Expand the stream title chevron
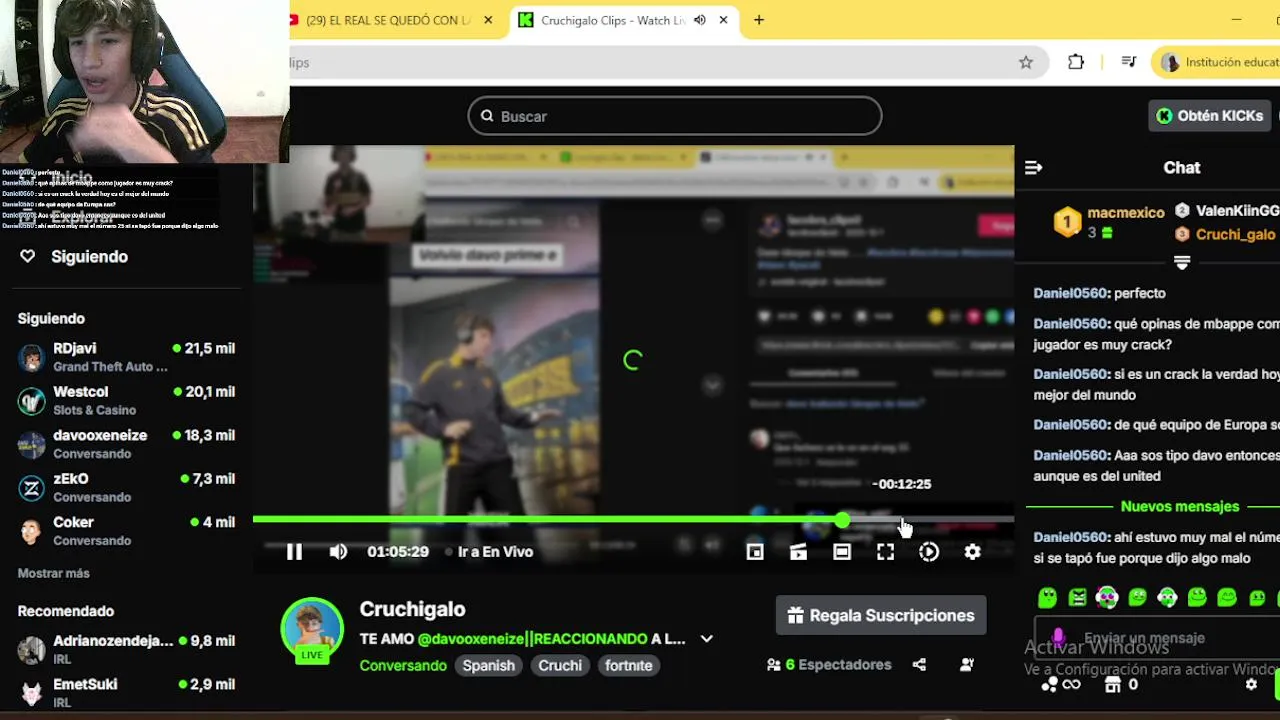 [x=706, y=639]
